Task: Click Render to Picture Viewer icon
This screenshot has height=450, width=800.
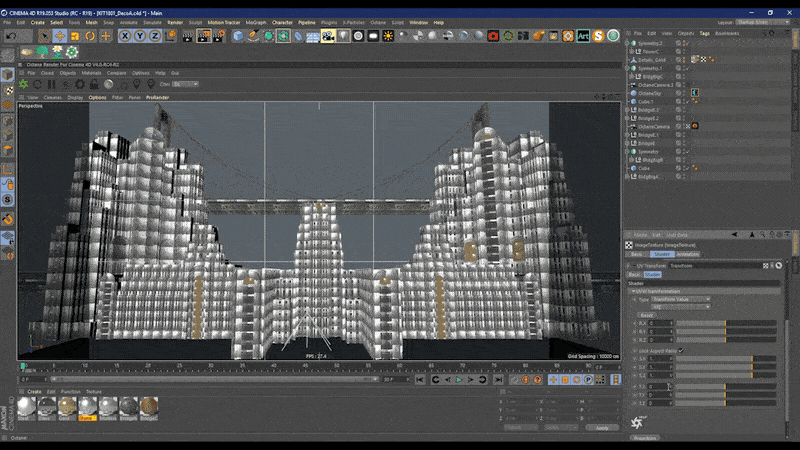Action: [204, 36]
